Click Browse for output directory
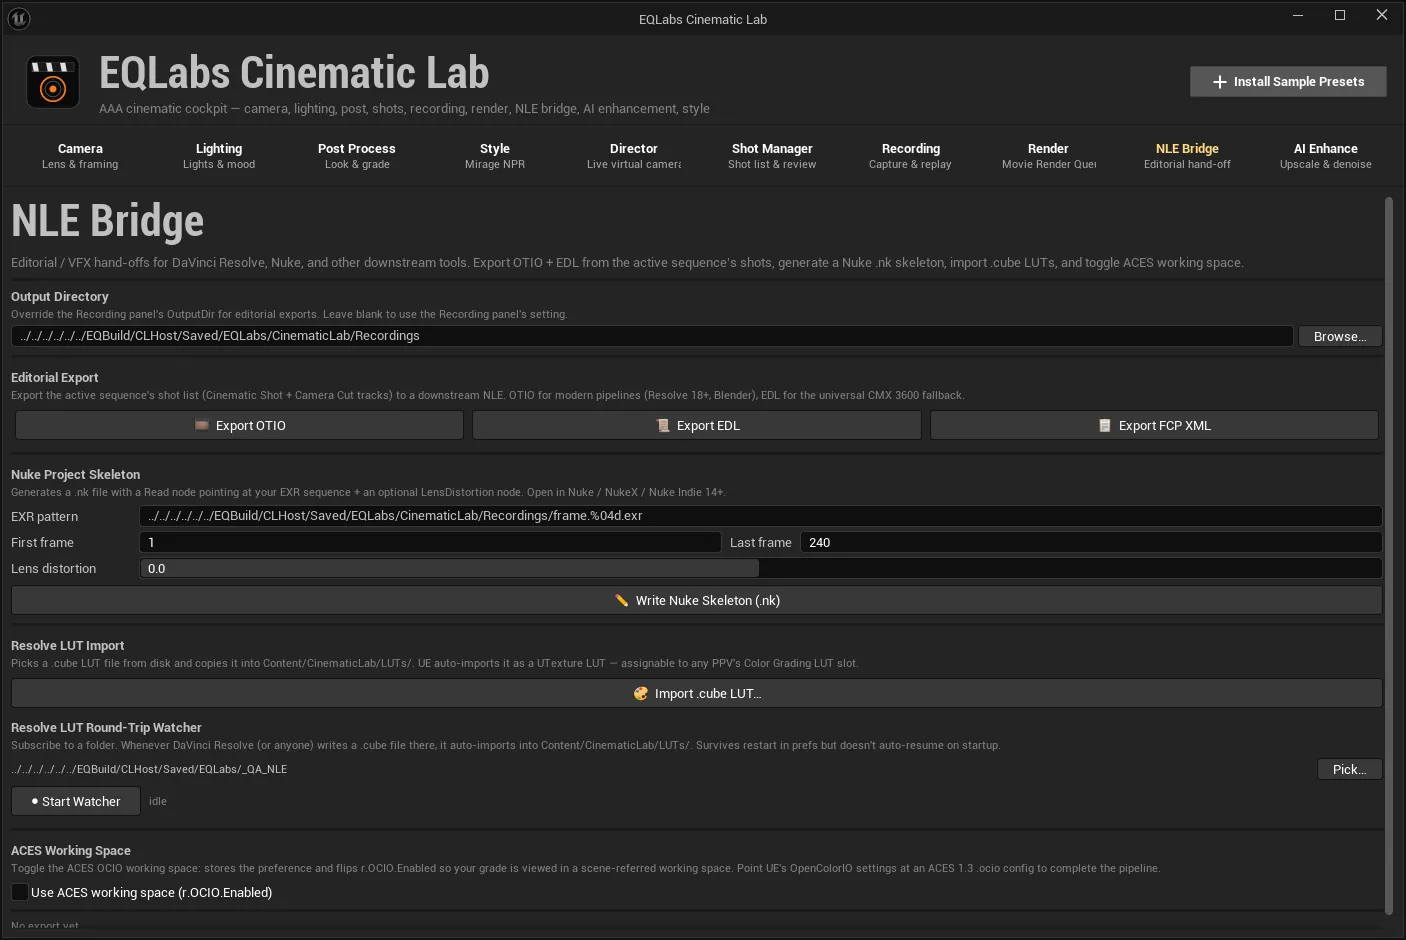The image size is (1406, 940). click(x=1340, y=336)
